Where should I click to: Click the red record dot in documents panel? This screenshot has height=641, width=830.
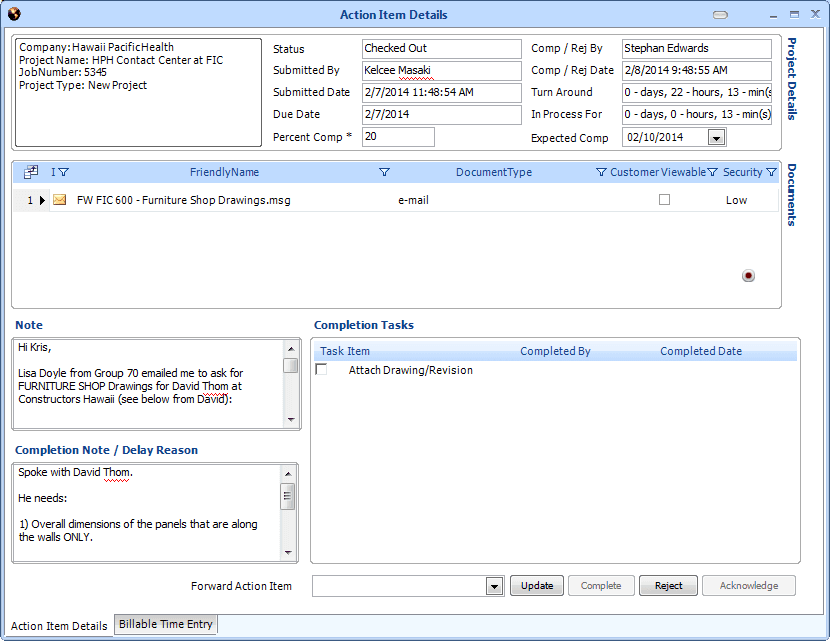tap(748, 276)
